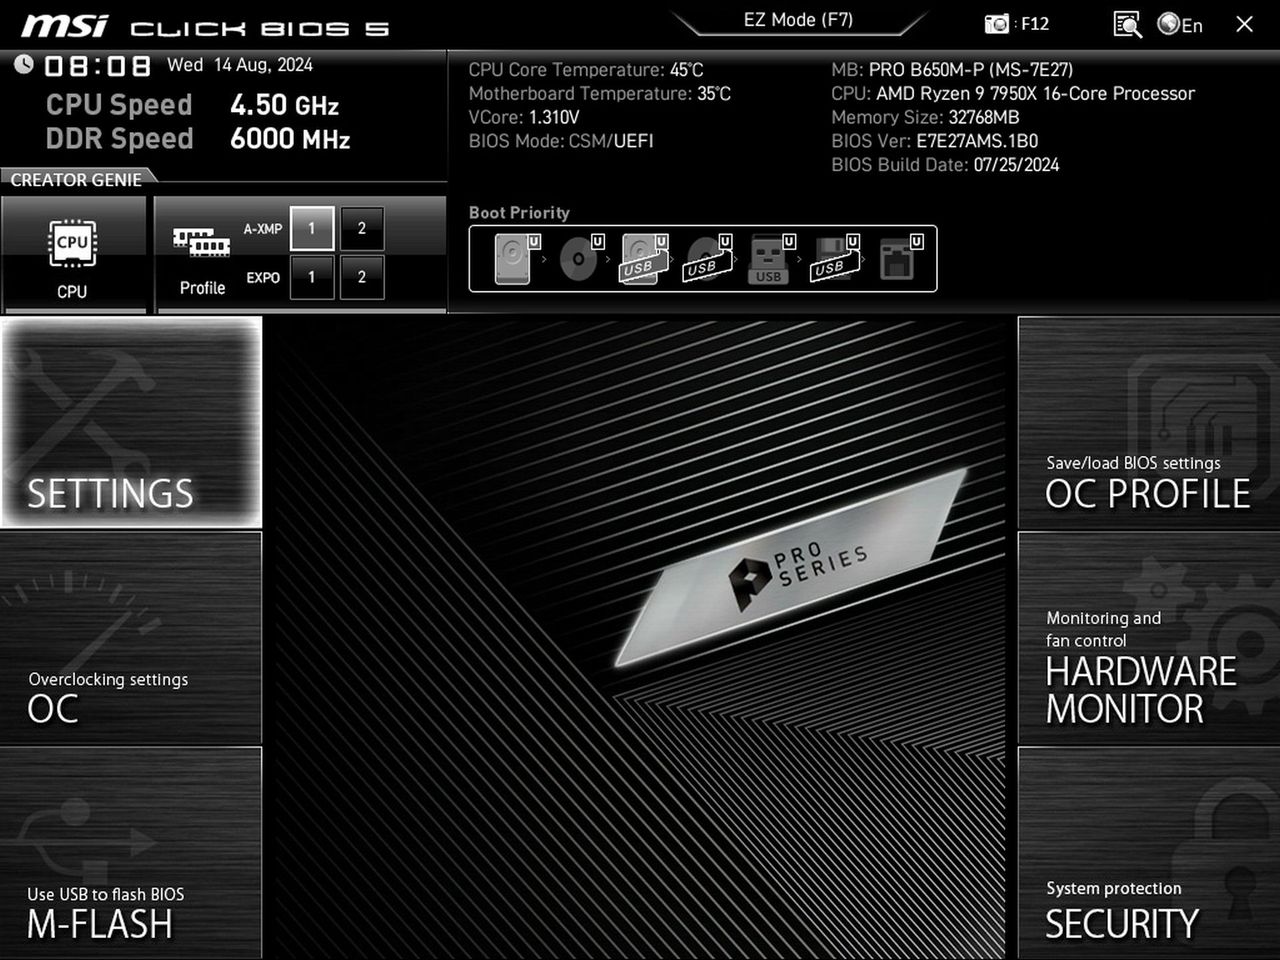Viewport: 1280px width, 960px height.
Task: Open HARDWARE MONITOR fan control tile
Action: point(1149,638)
